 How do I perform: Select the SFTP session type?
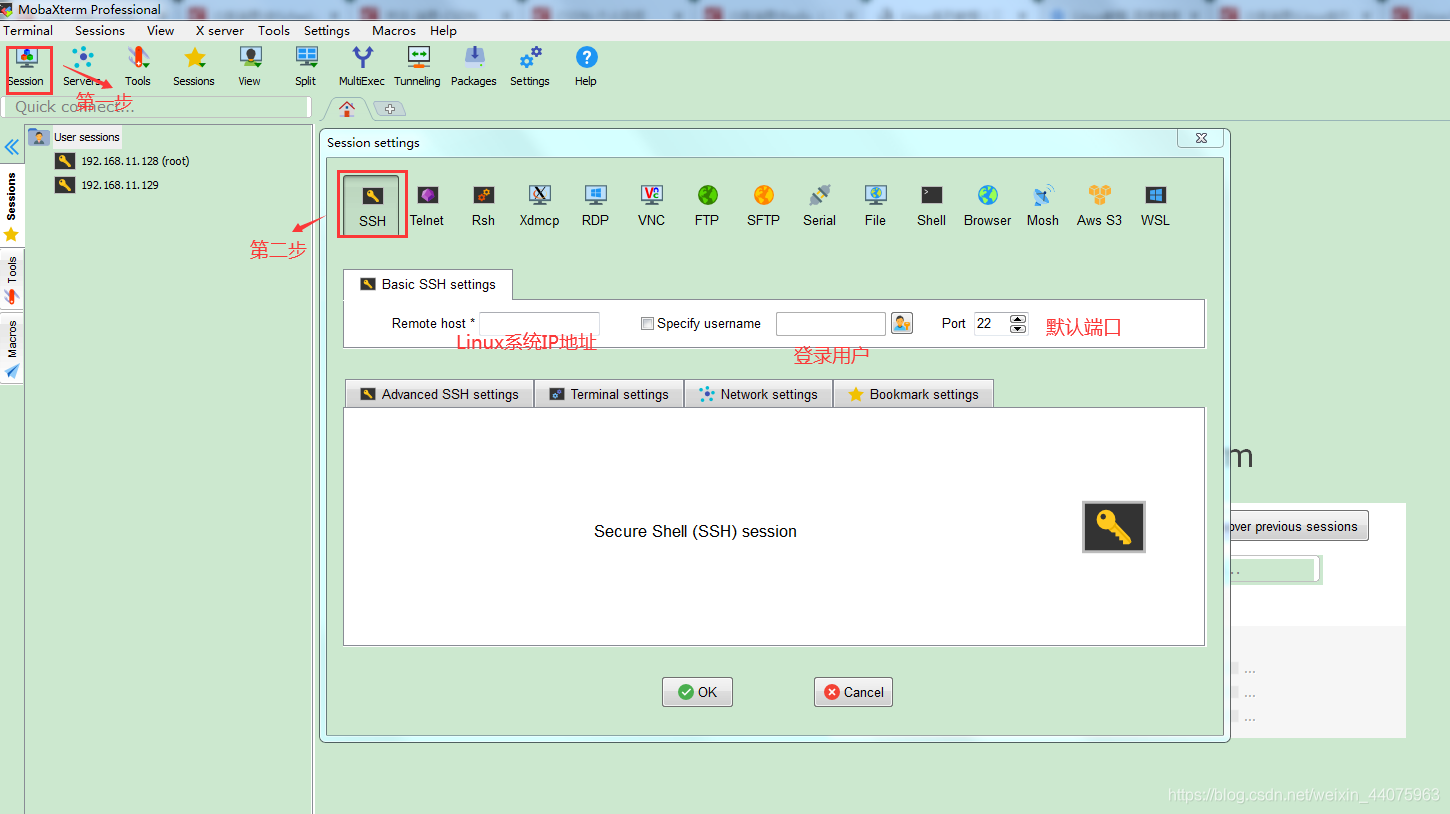(763, 204)
